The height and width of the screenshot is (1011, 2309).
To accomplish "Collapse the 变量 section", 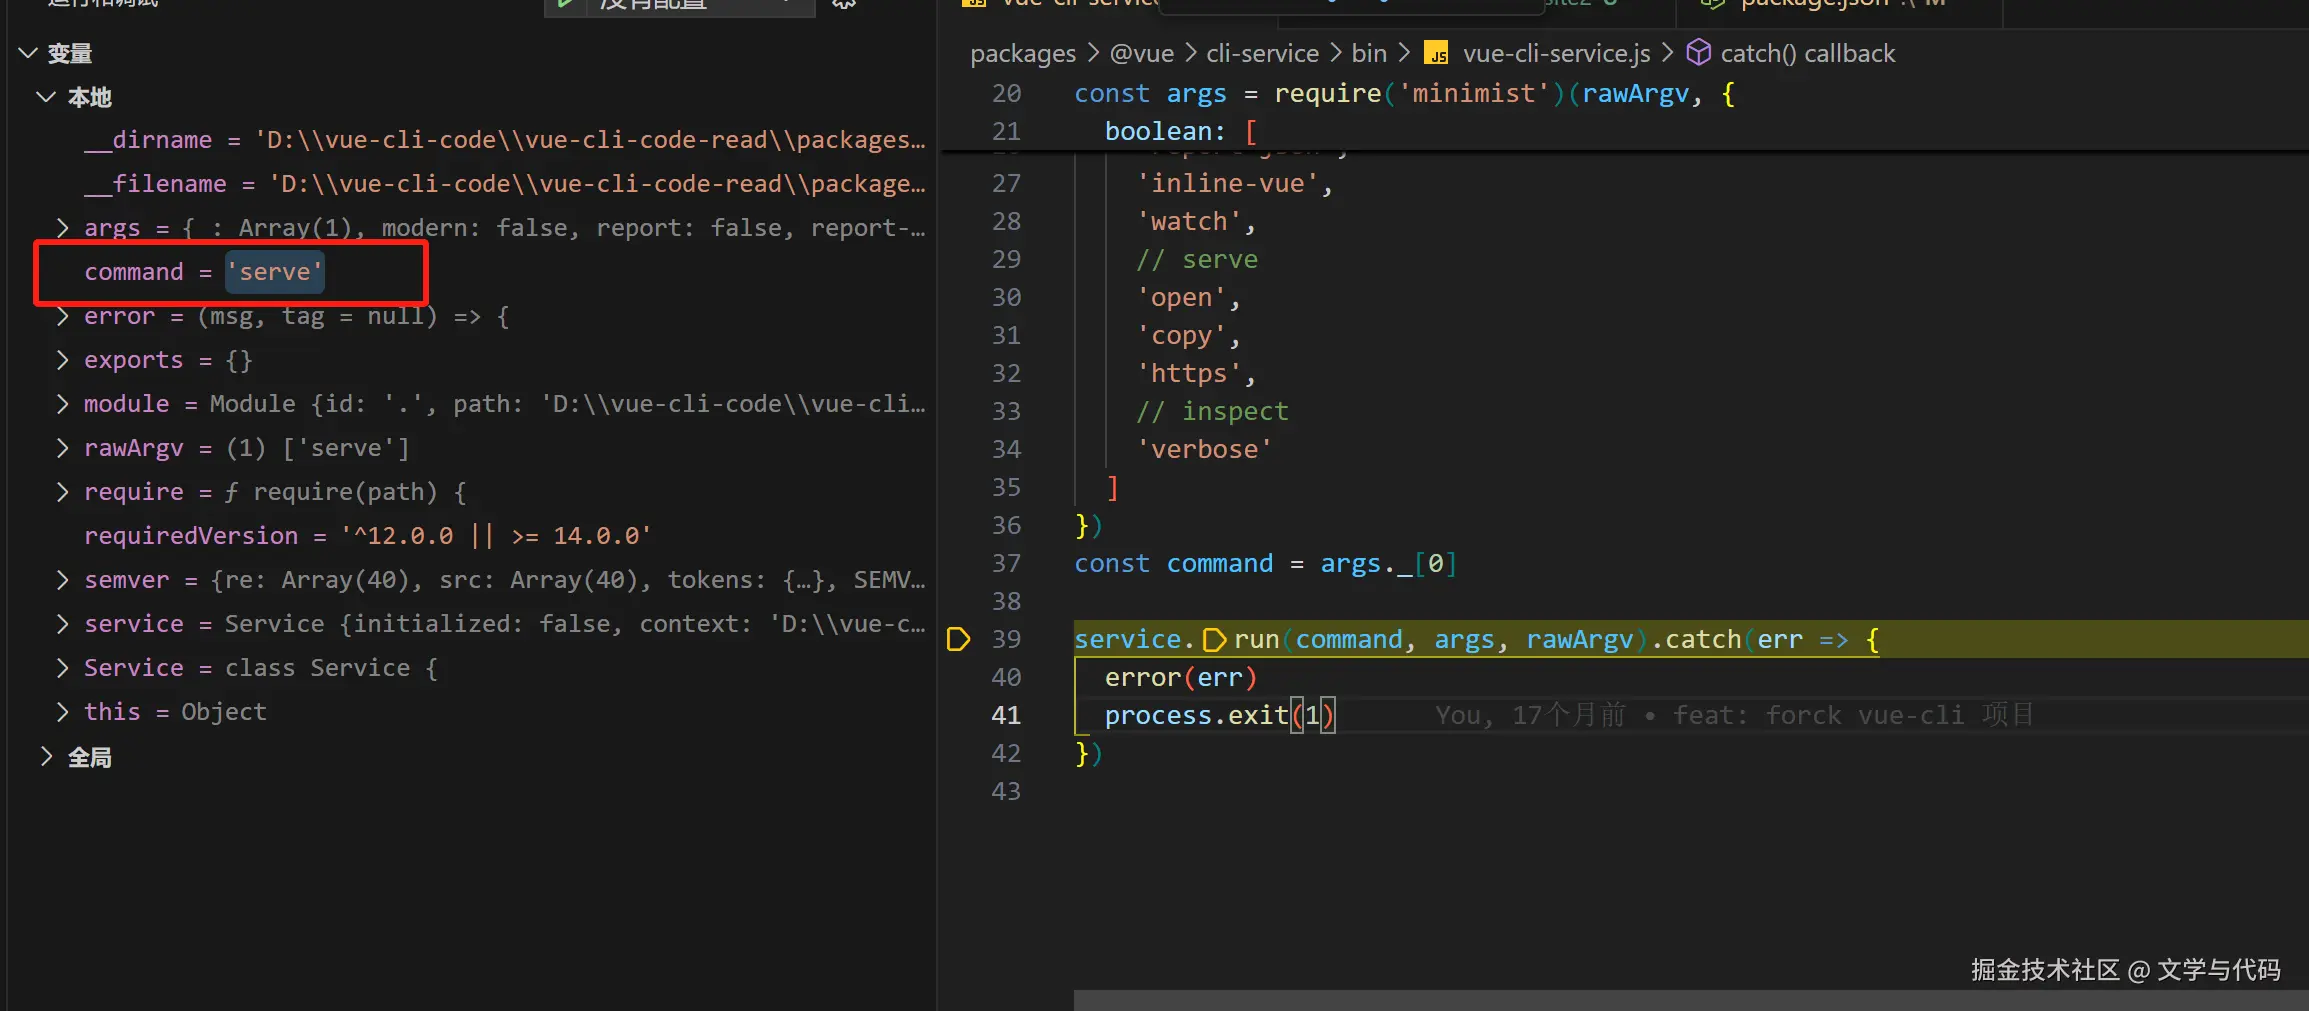I will [x=28, y=53].
